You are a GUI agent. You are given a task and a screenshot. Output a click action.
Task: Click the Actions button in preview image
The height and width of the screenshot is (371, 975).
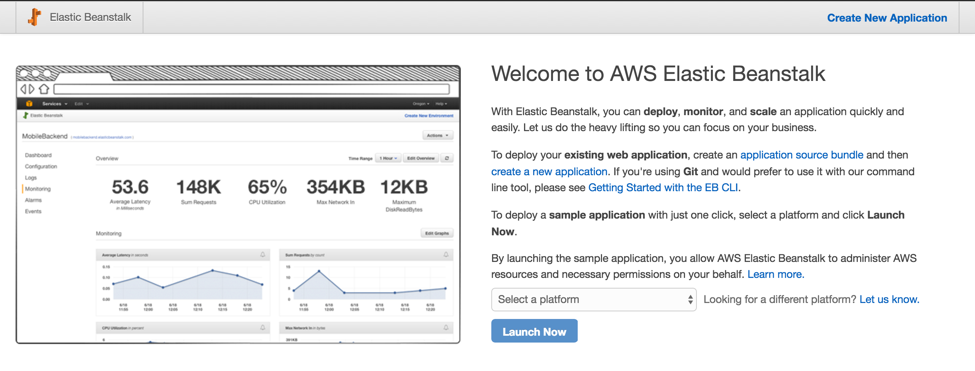438,135
